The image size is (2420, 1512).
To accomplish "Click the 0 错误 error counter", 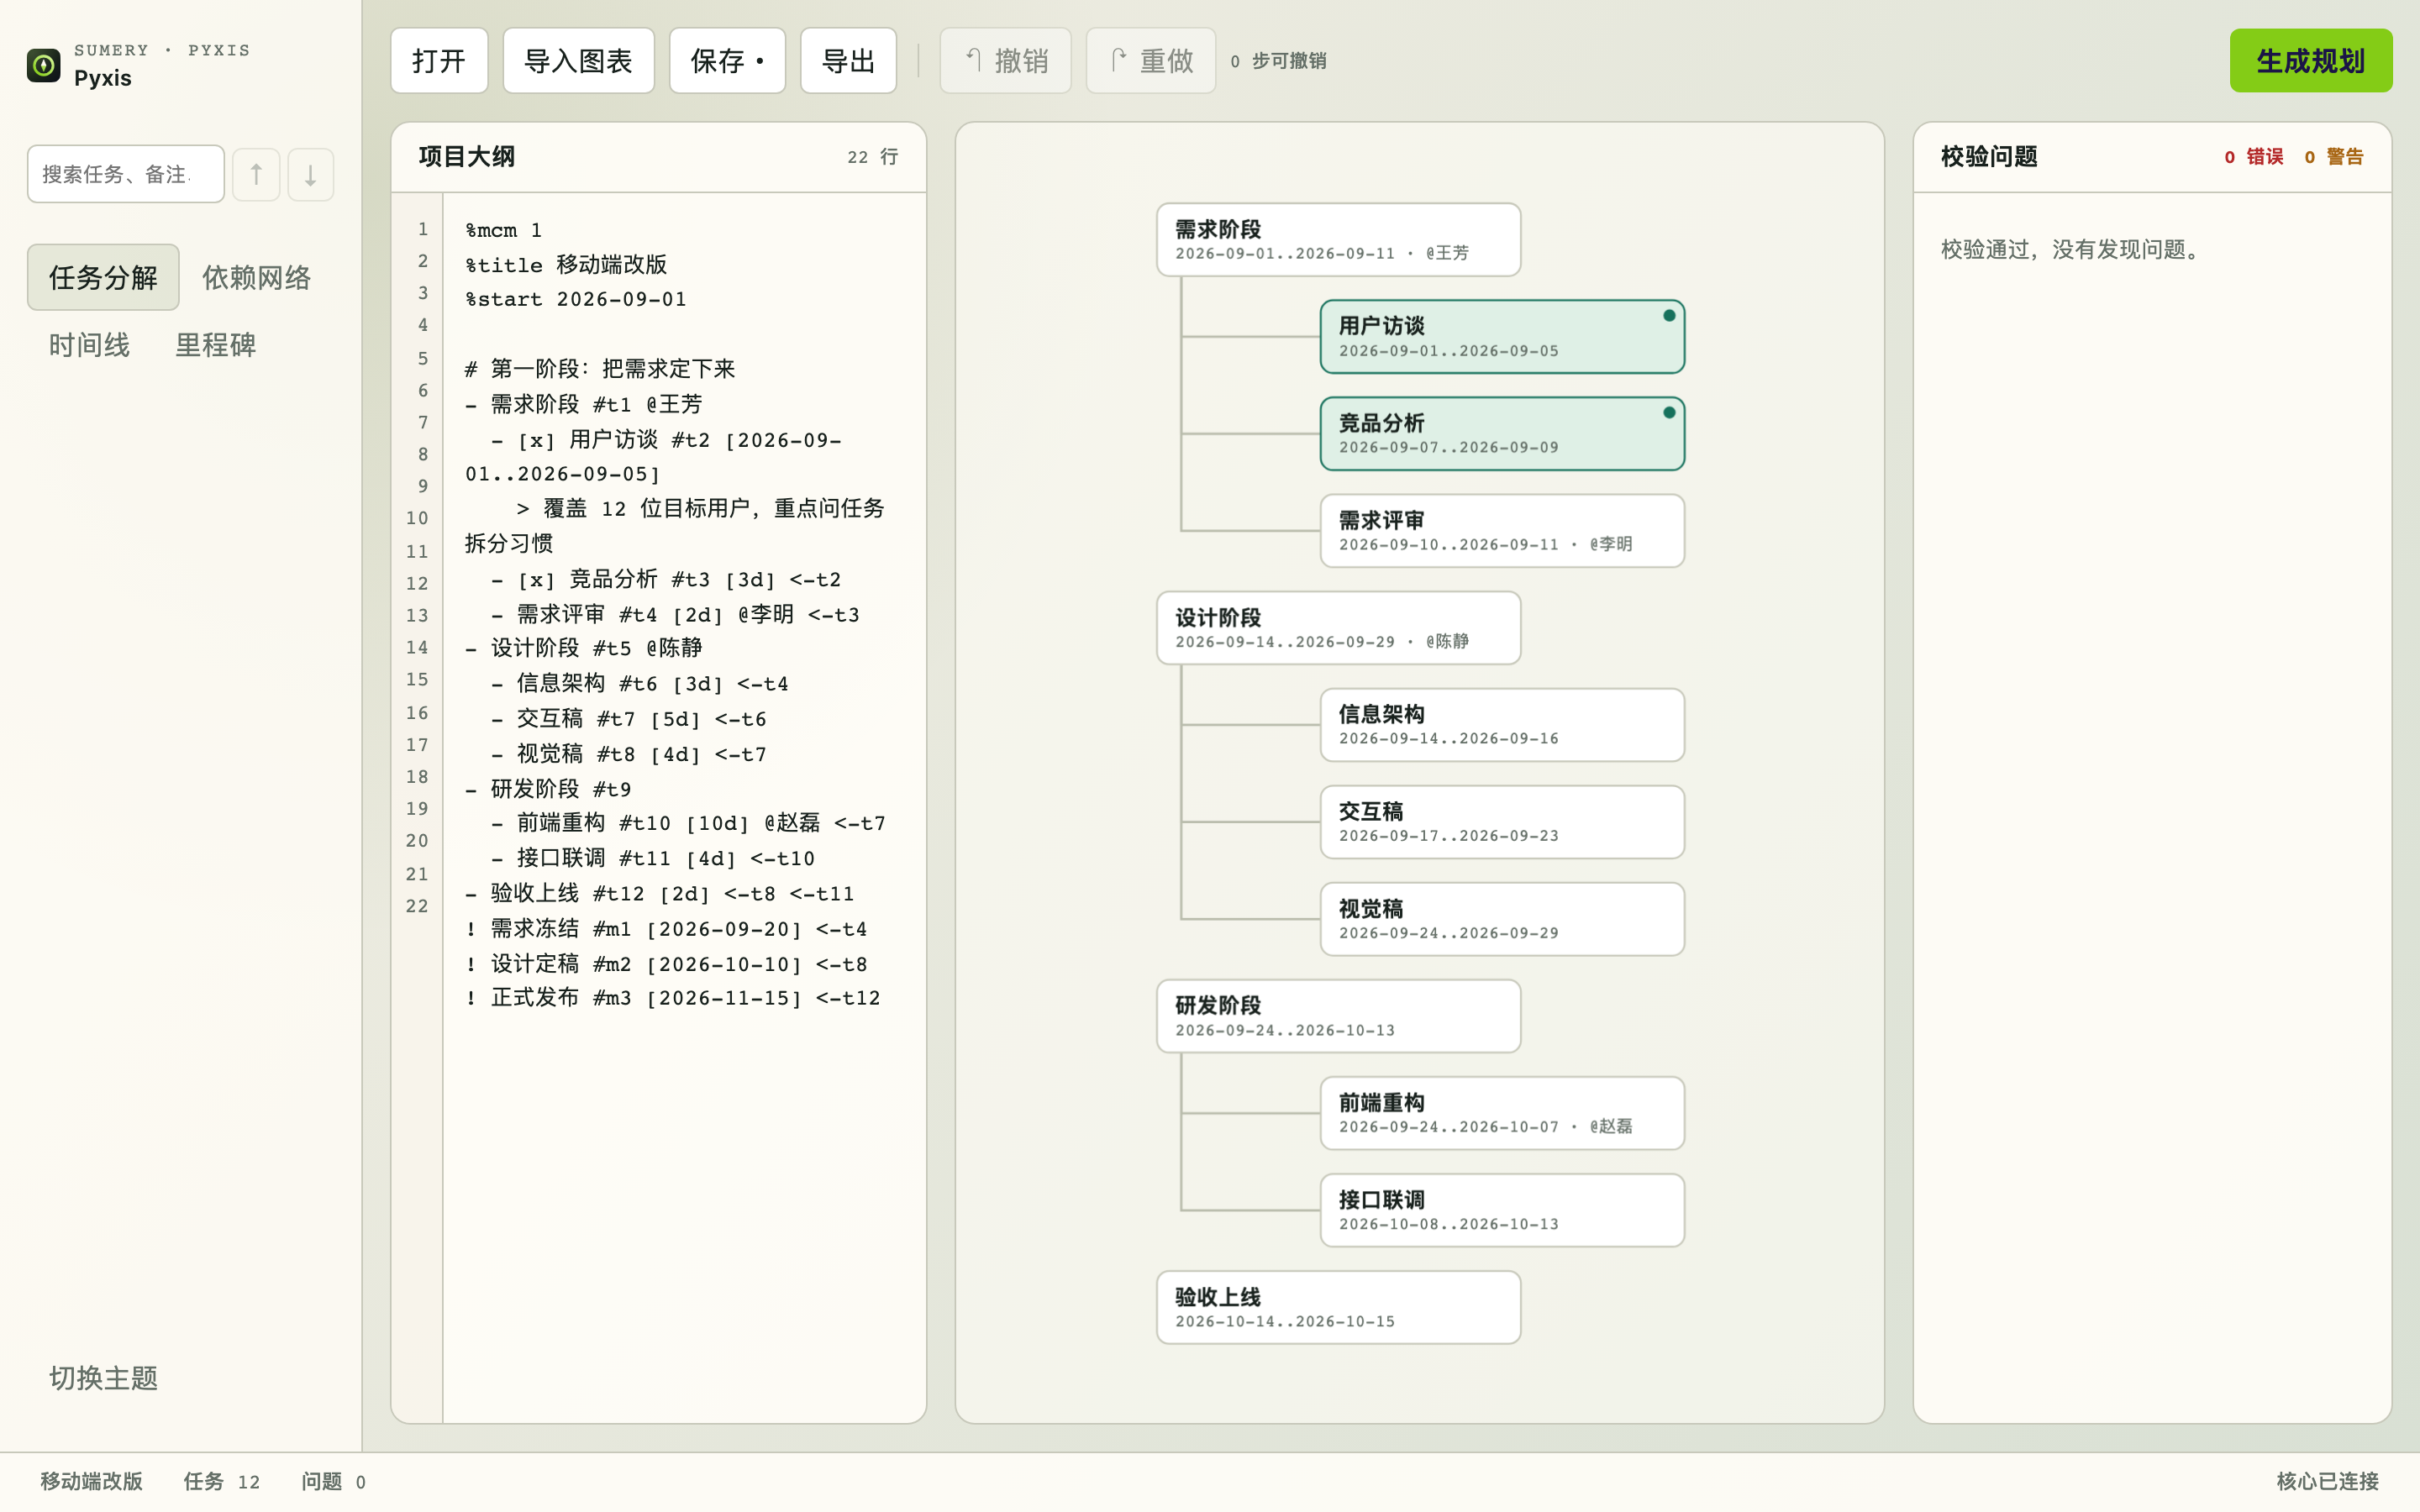I will (2253, 157).
